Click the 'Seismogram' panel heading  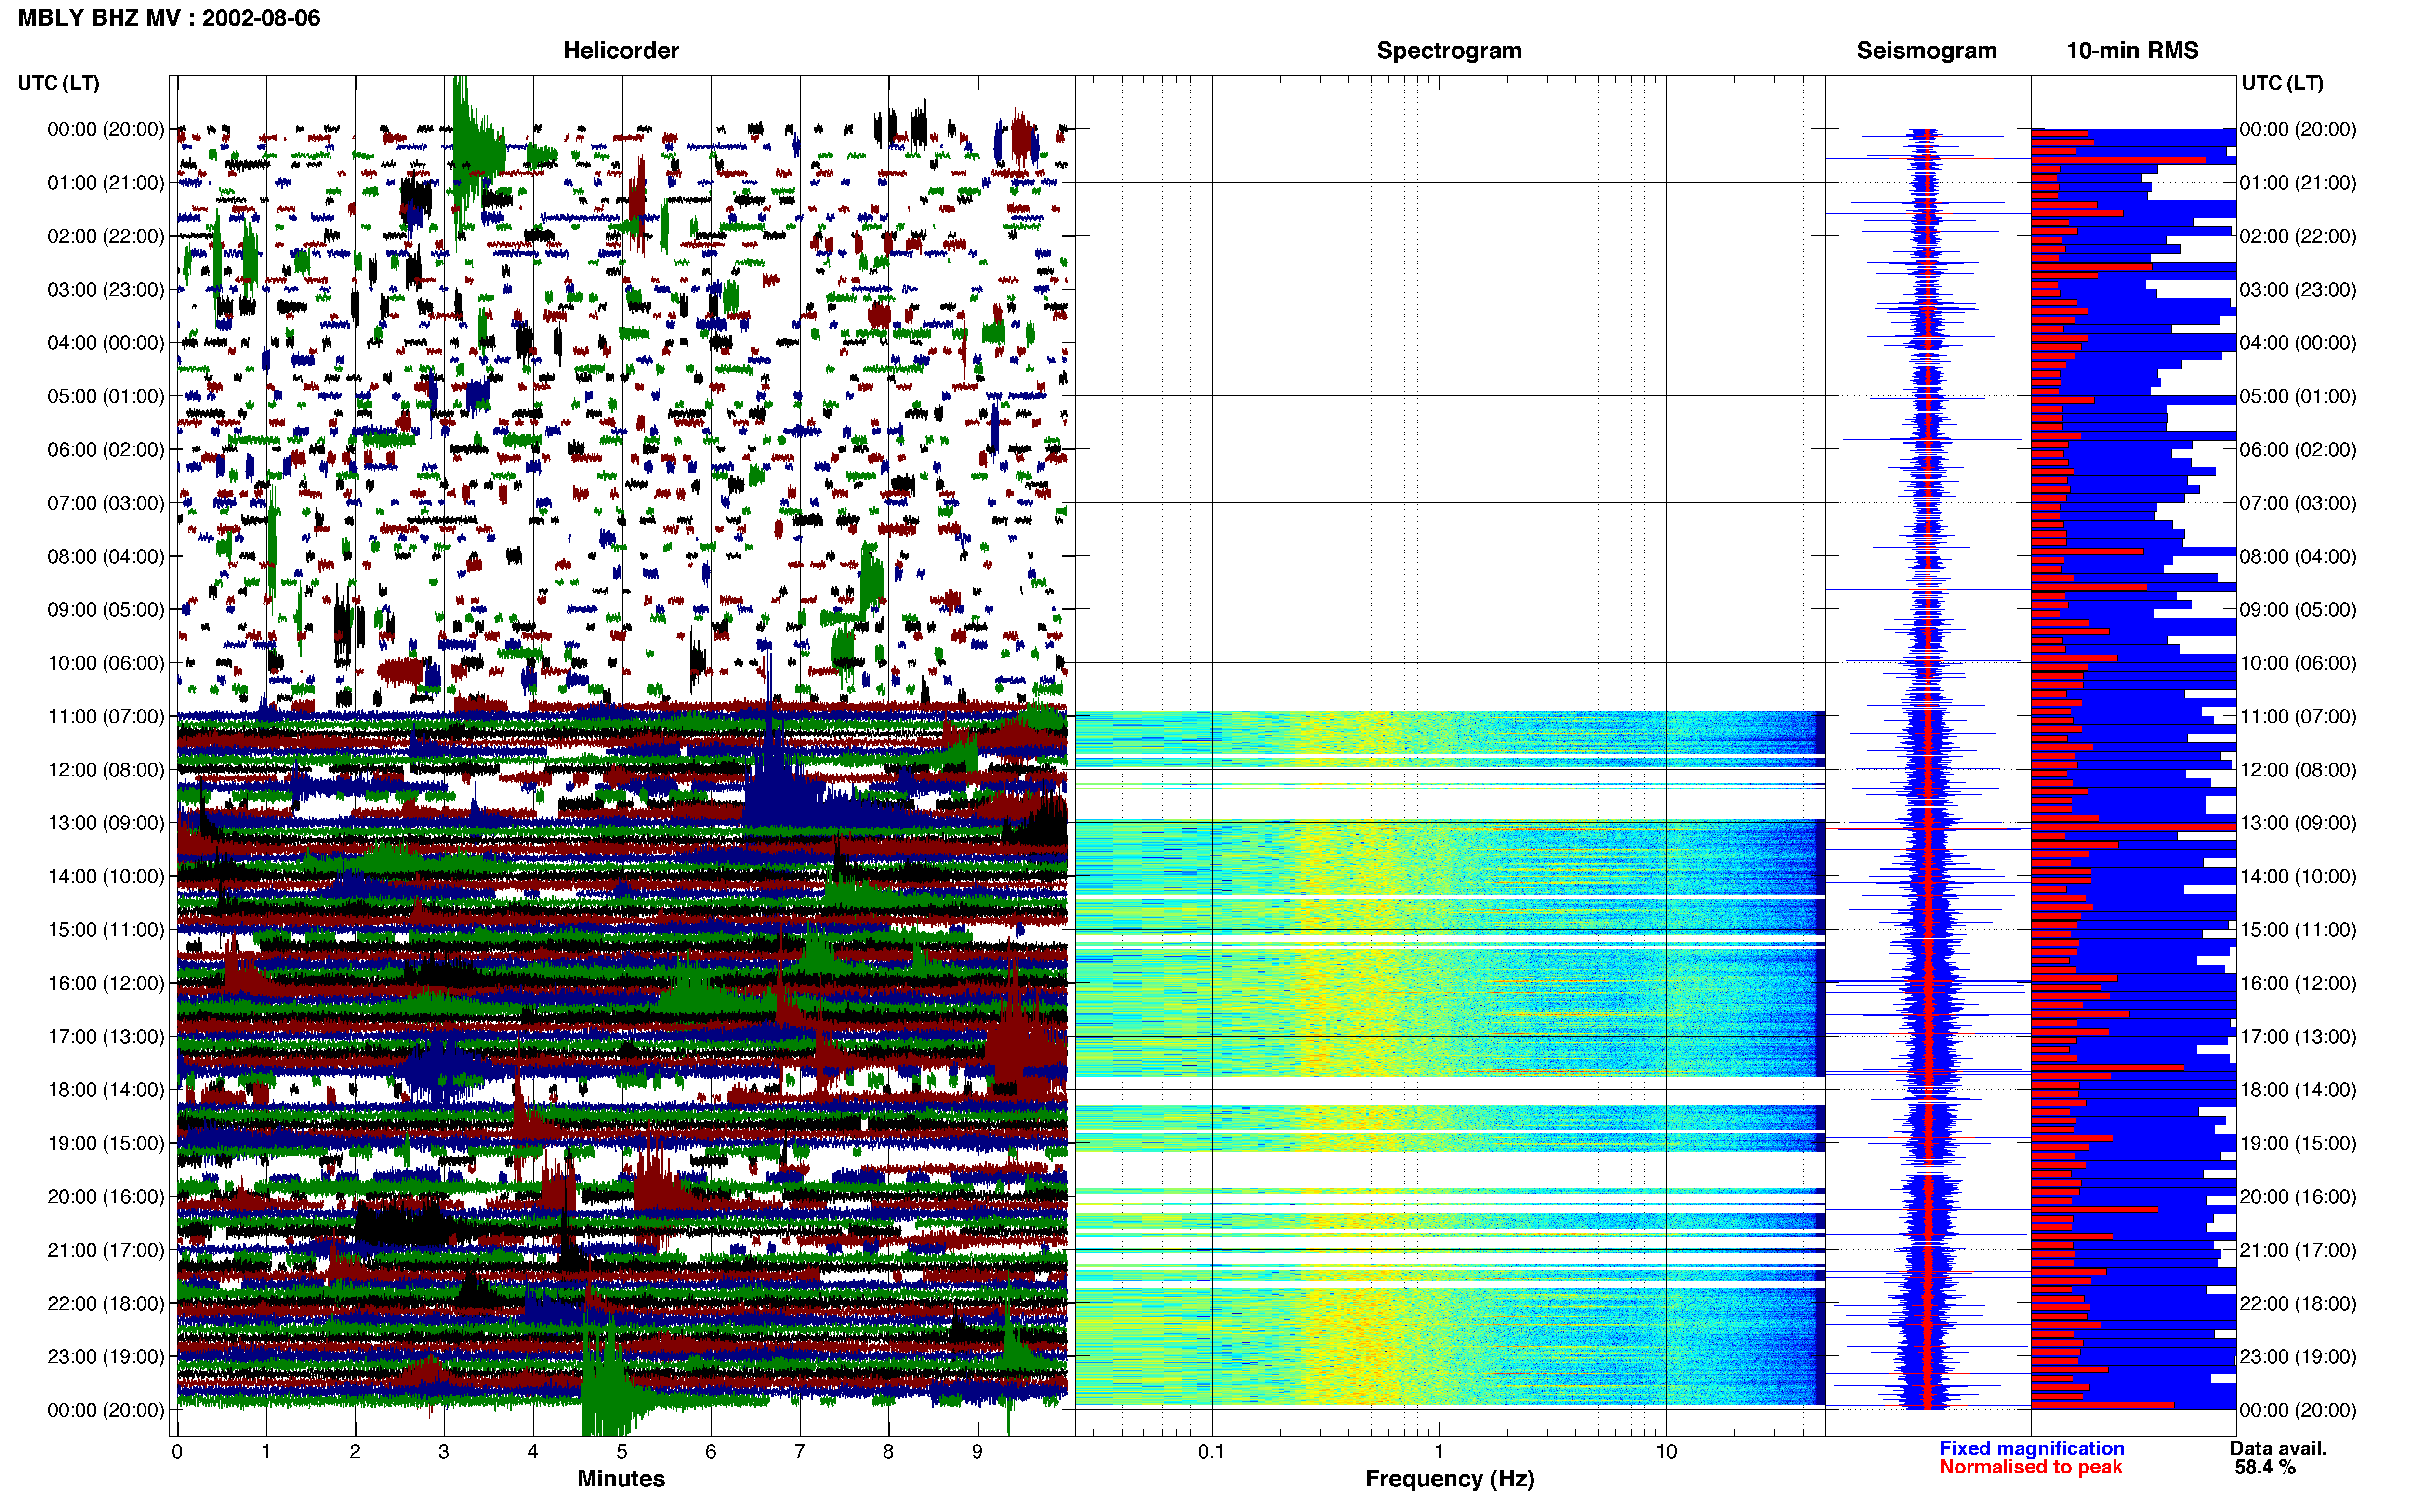[x=1926, y=51]
